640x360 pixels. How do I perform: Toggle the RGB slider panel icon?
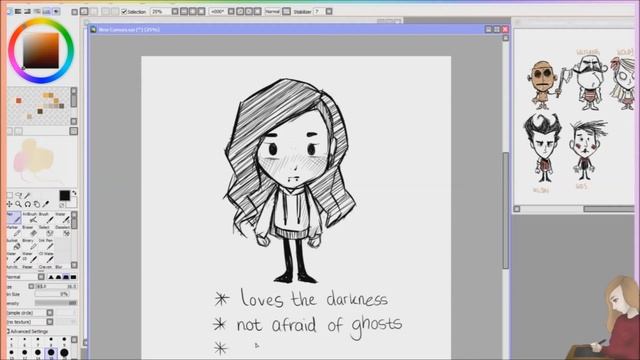[x=18, y=11]
